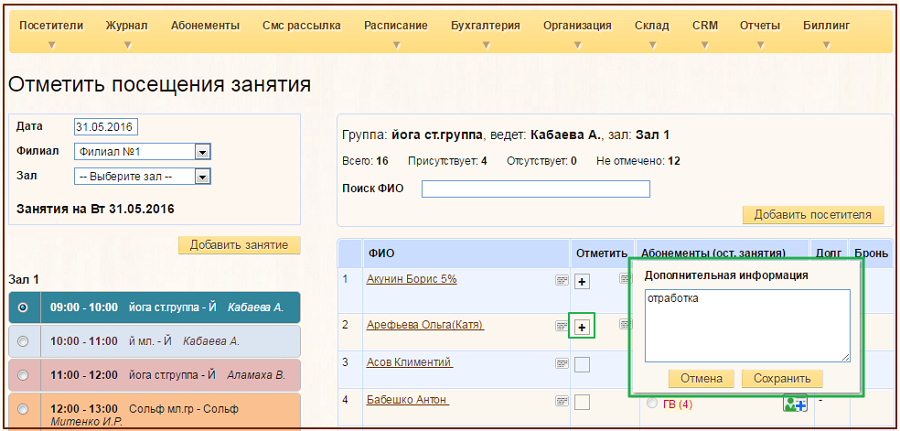Open info card icon beside Акунин Борис

point(561,279)
